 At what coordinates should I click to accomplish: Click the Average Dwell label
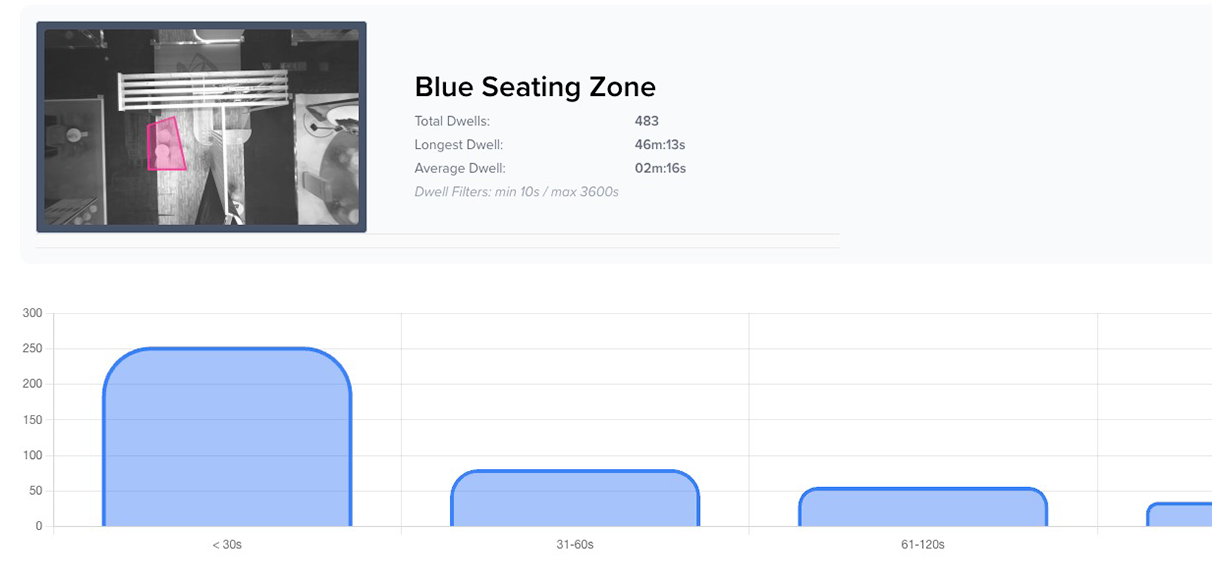(x=460, y=168)
